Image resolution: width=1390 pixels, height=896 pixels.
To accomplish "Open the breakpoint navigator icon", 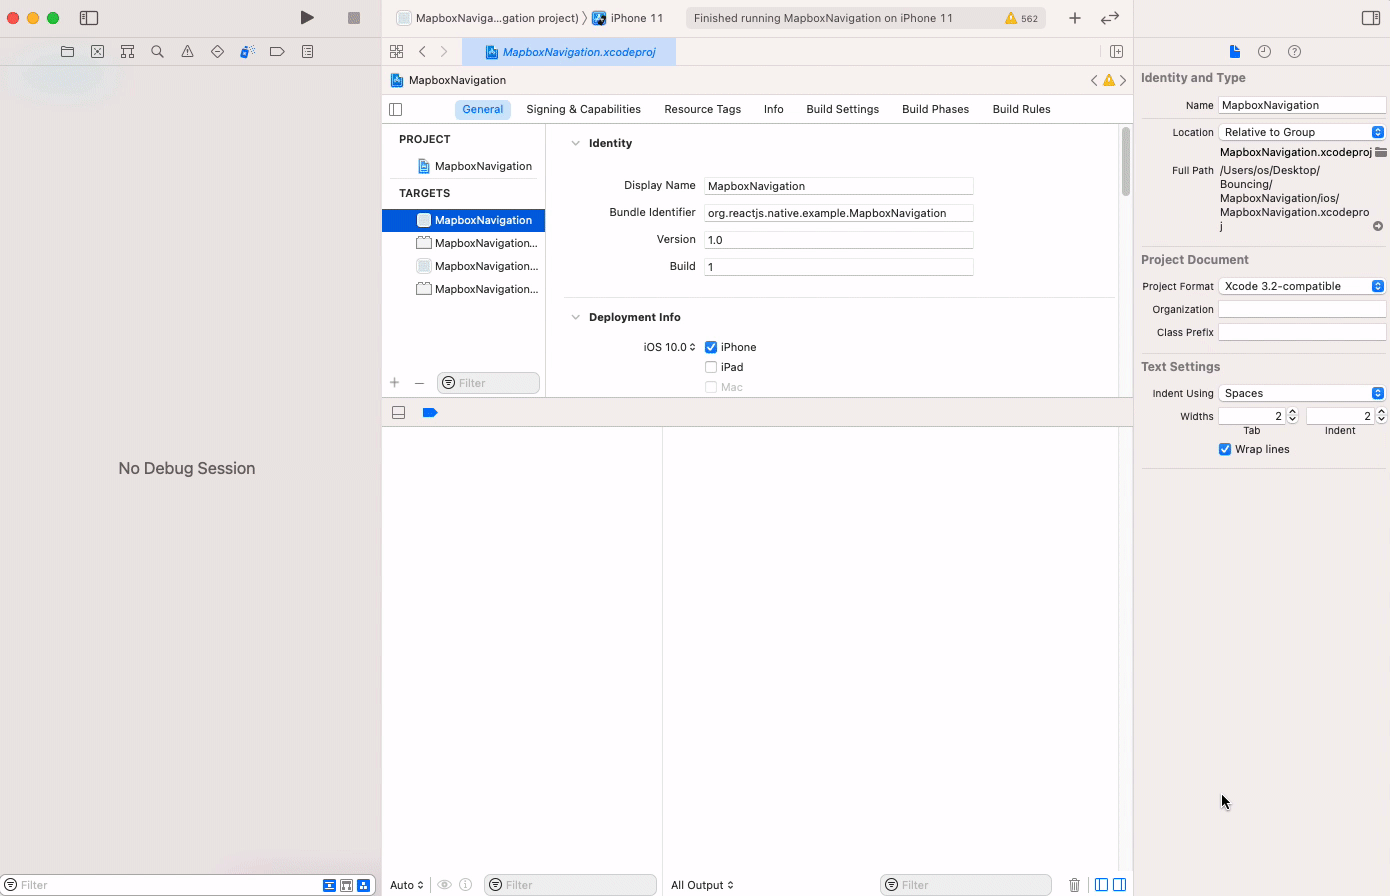I will click(277, 51).
